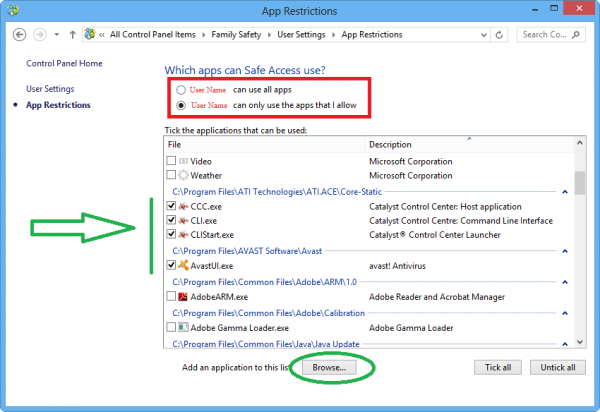
Task: Click the Adobe Gamma Loader icon
Action: pos(184,327)
